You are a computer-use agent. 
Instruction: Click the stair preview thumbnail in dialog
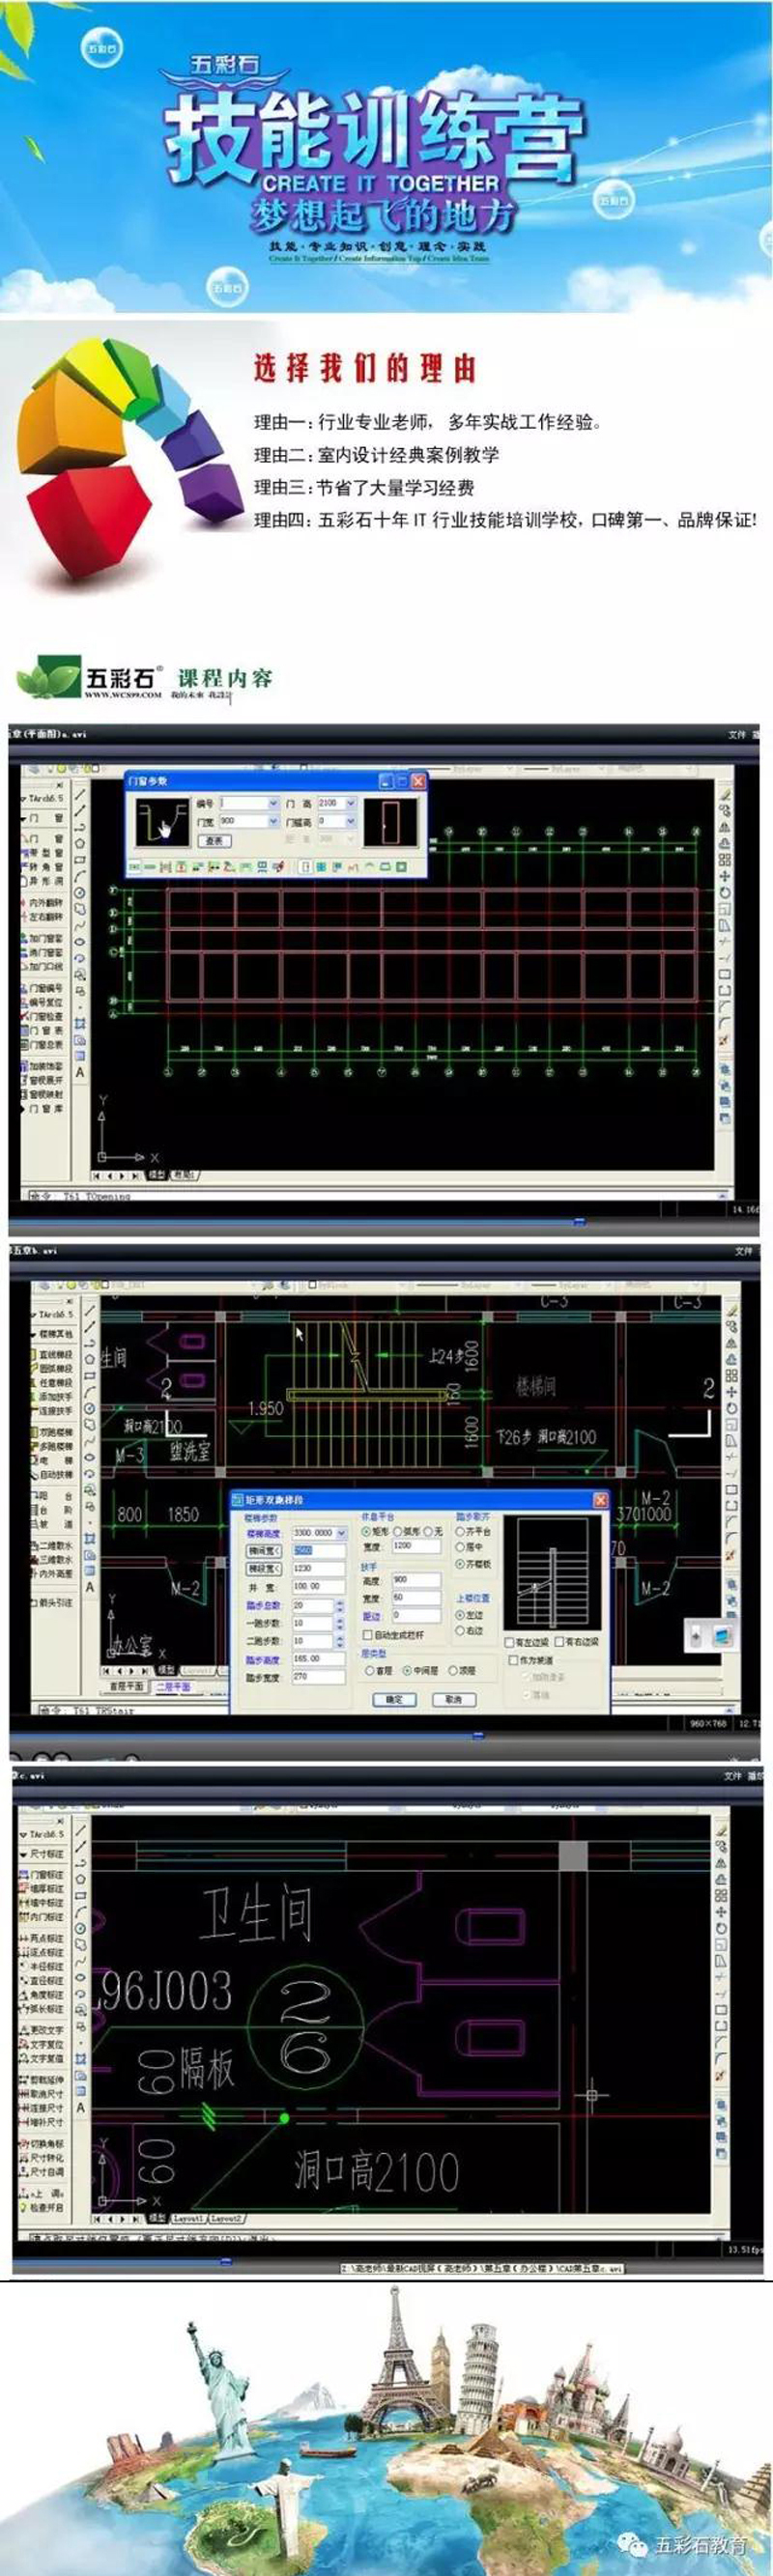point(551,1574)
